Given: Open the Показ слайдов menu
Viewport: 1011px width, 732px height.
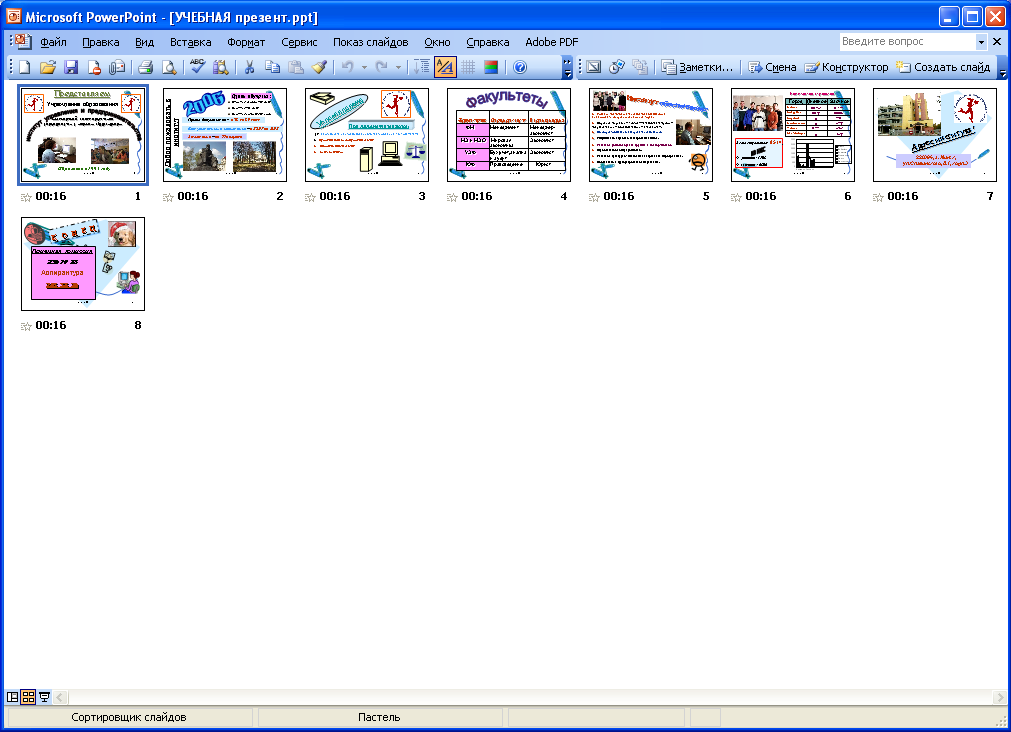Looking at the screenshot, I should (x=371, y=42).
